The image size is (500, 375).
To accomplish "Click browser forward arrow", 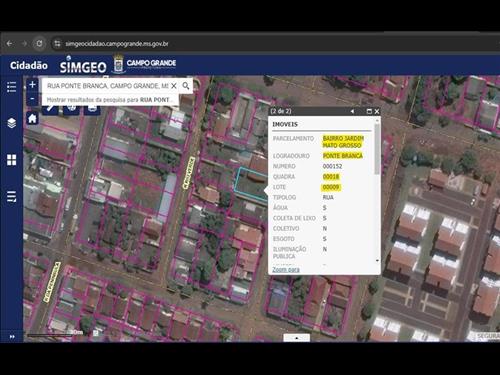I will (x=24, y=44).
